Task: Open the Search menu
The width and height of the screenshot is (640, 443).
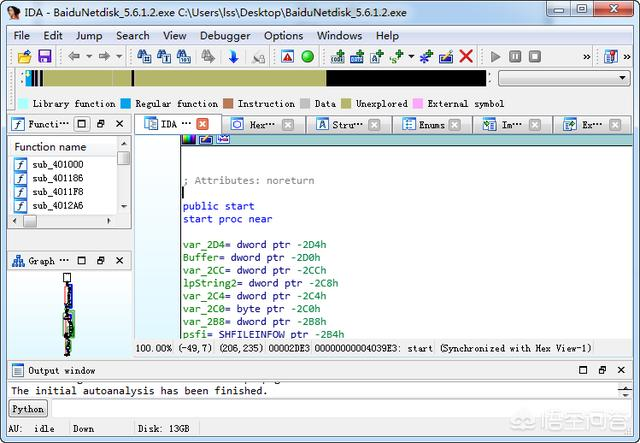Action: 133,36
